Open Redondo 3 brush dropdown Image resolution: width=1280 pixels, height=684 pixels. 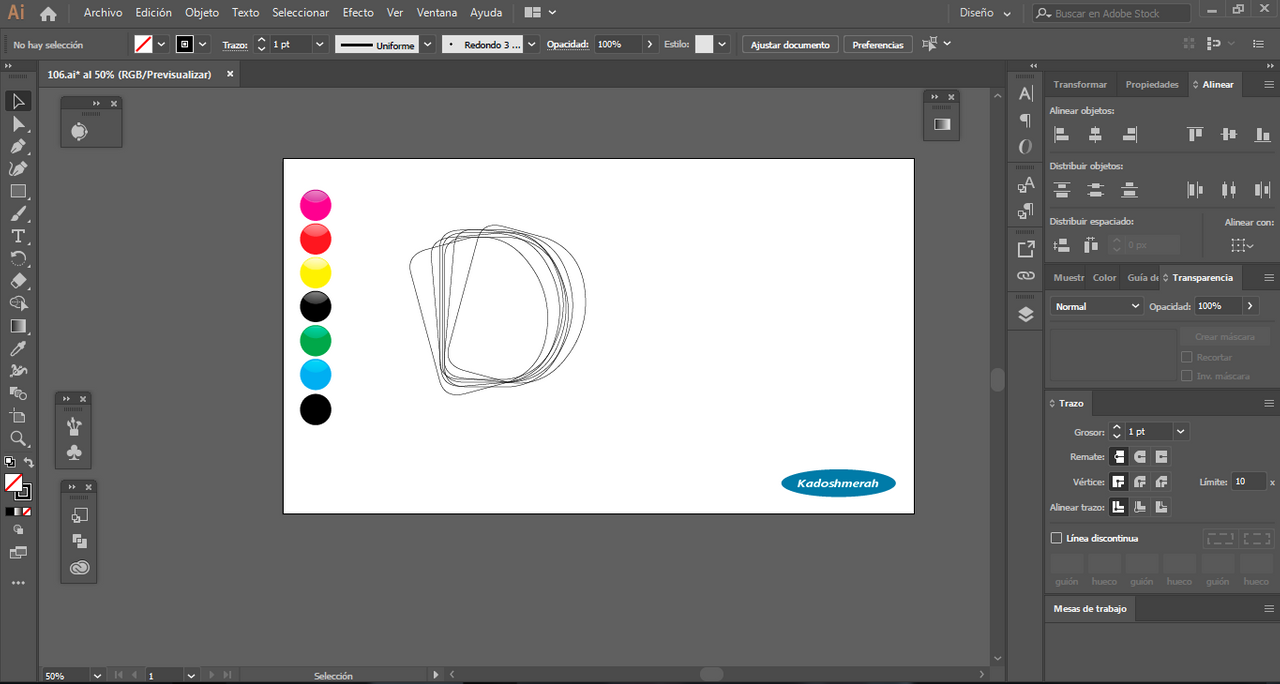pyautogui.click(x=532, y=45)
